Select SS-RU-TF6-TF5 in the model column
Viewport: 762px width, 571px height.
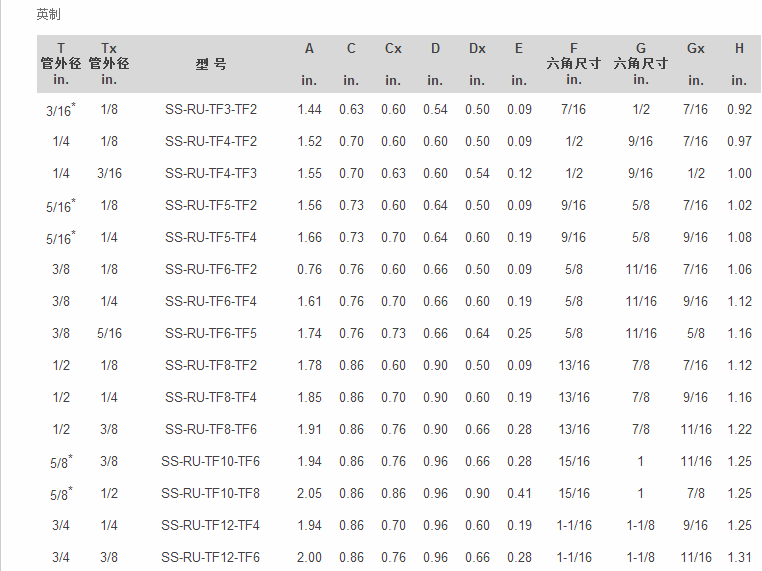point(210,334)
